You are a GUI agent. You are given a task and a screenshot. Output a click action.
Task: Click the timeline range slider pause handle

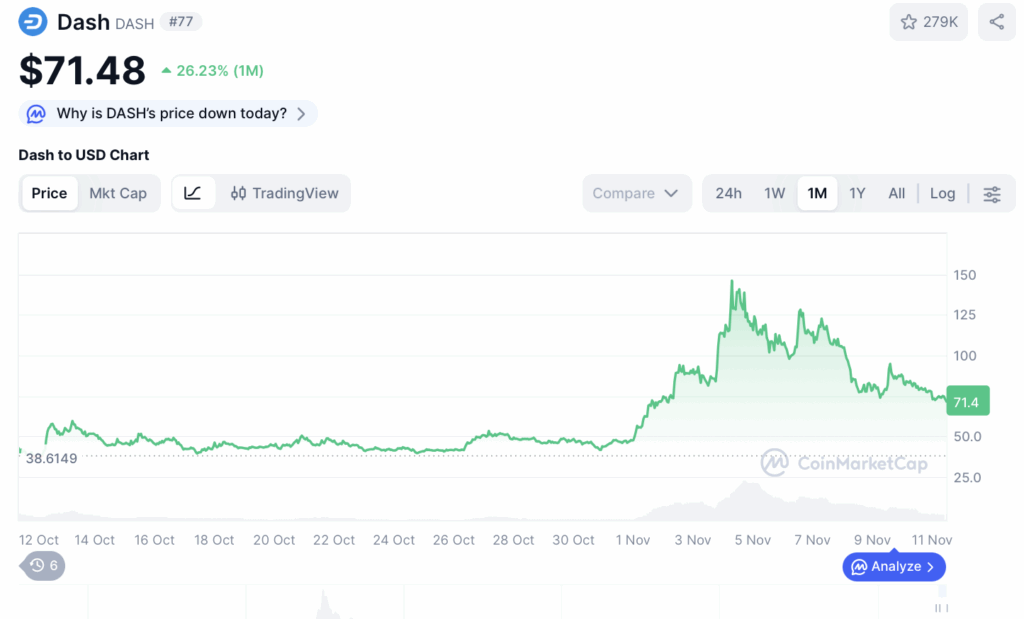(x=941, y=608)
